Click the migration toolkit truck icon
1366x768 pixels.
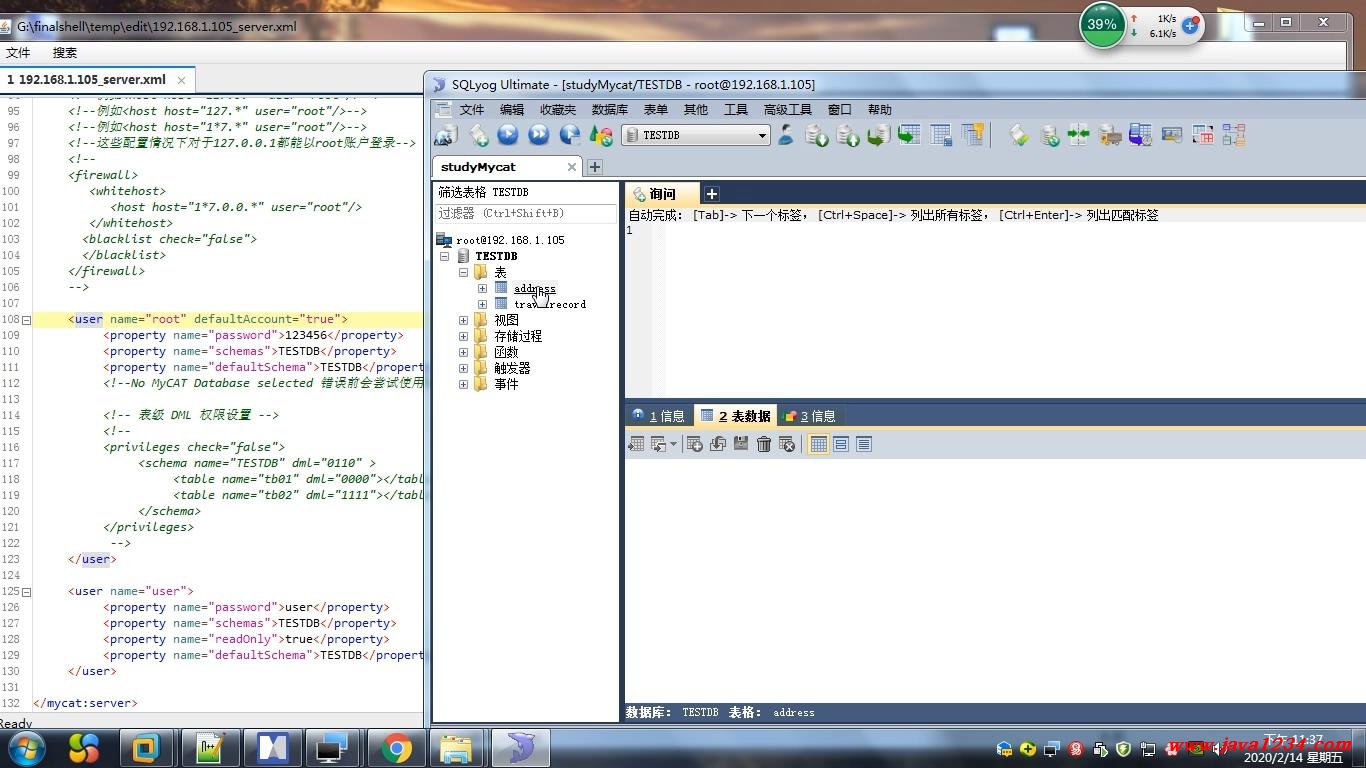tap(1110, 135)
